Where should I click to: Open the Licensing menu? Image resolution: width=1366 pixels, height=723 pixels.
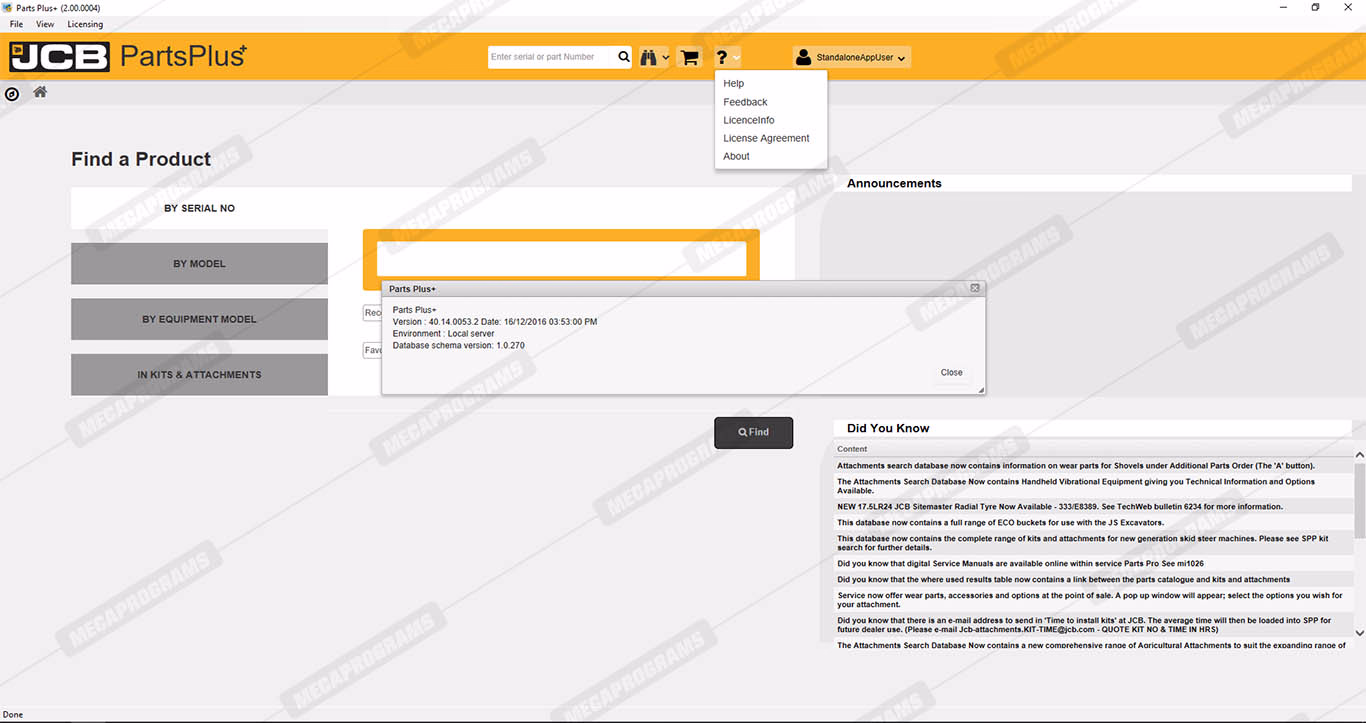85,24
